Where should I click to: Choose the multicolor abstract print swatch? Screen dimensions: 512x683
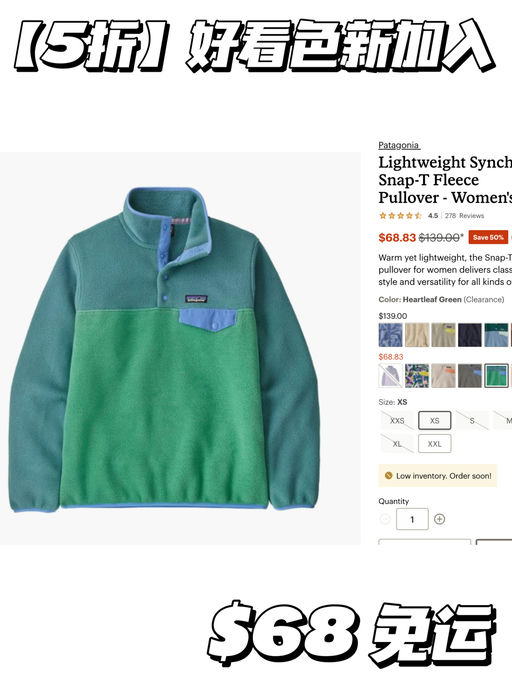pyautogui.click(x=417, y=375)
